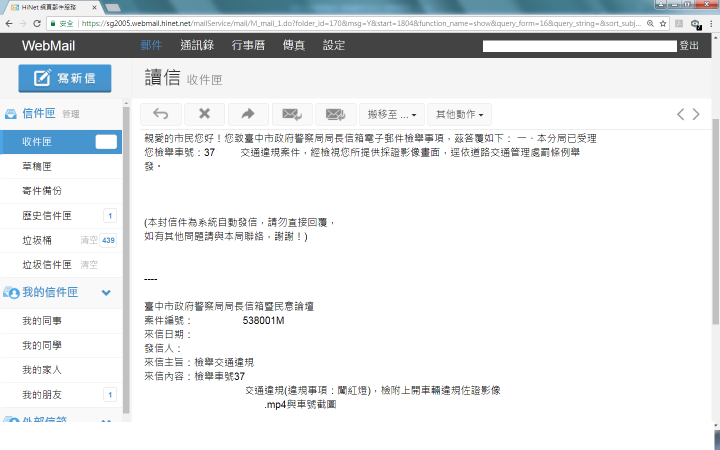The image size is (720, 450).
Task: Click the zoom magnifier icon in address bar
Action: click(650, 23)
